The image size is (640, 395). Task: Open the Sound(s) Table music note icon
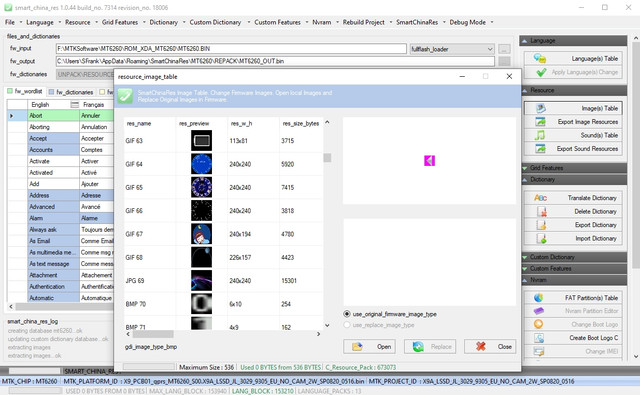(x=540, y=135)
